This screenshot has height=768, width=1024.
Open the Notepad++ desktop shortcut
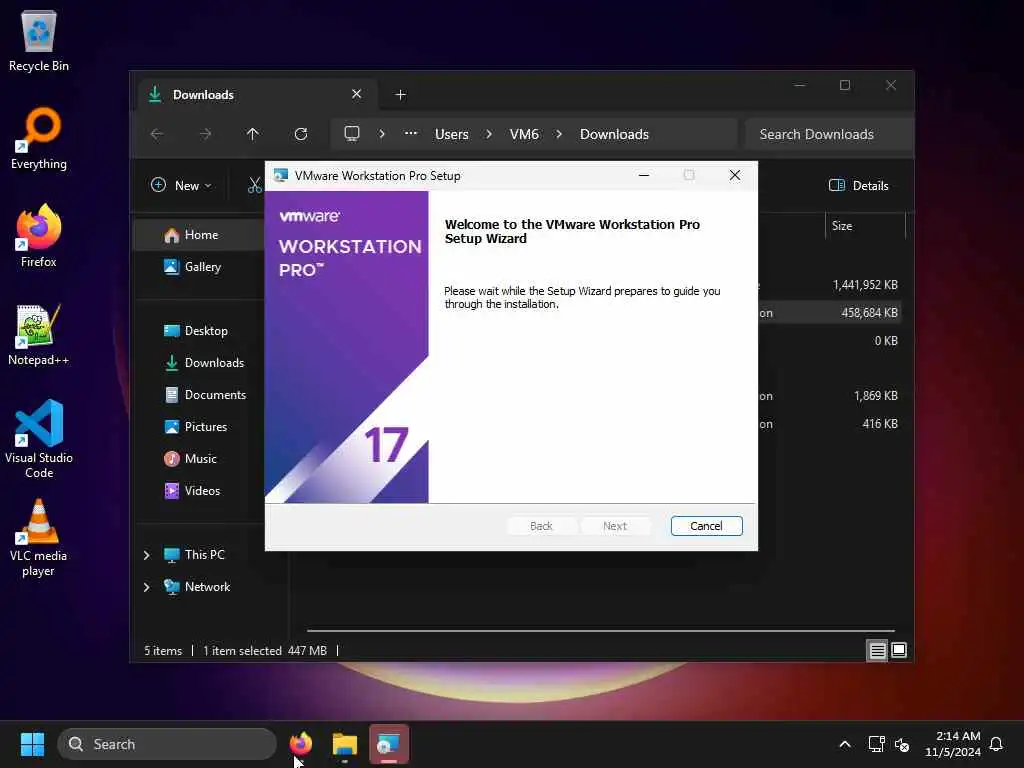39,334
